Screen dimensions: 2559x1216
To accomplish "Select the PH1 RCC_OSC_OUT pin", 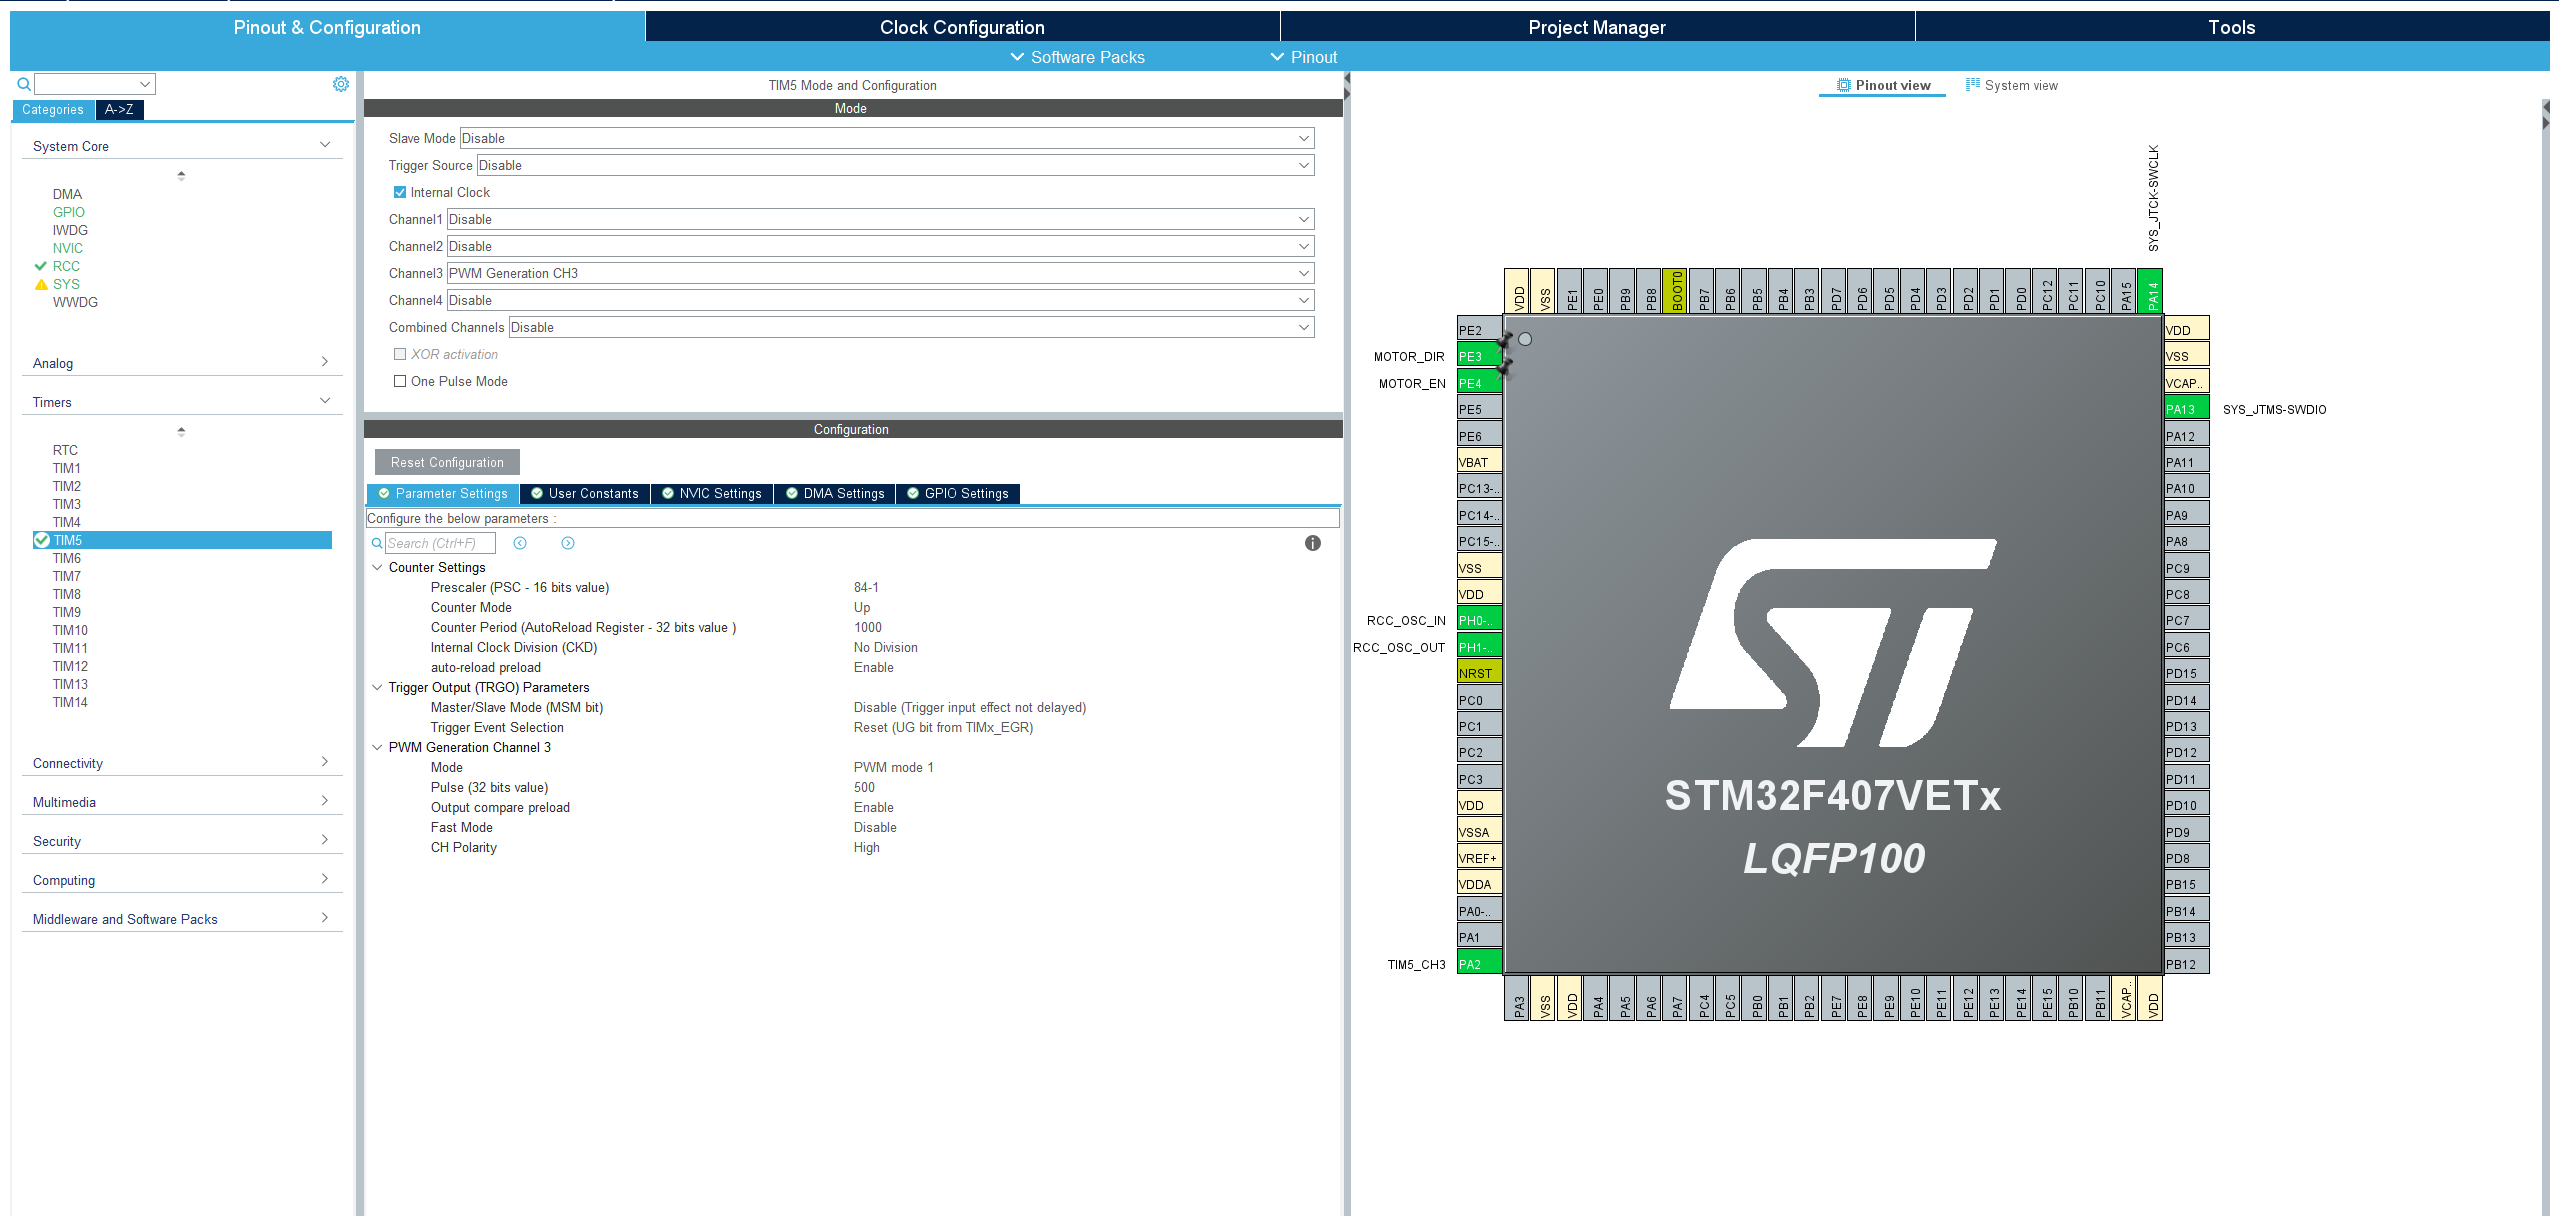I will click(1479, 647).
